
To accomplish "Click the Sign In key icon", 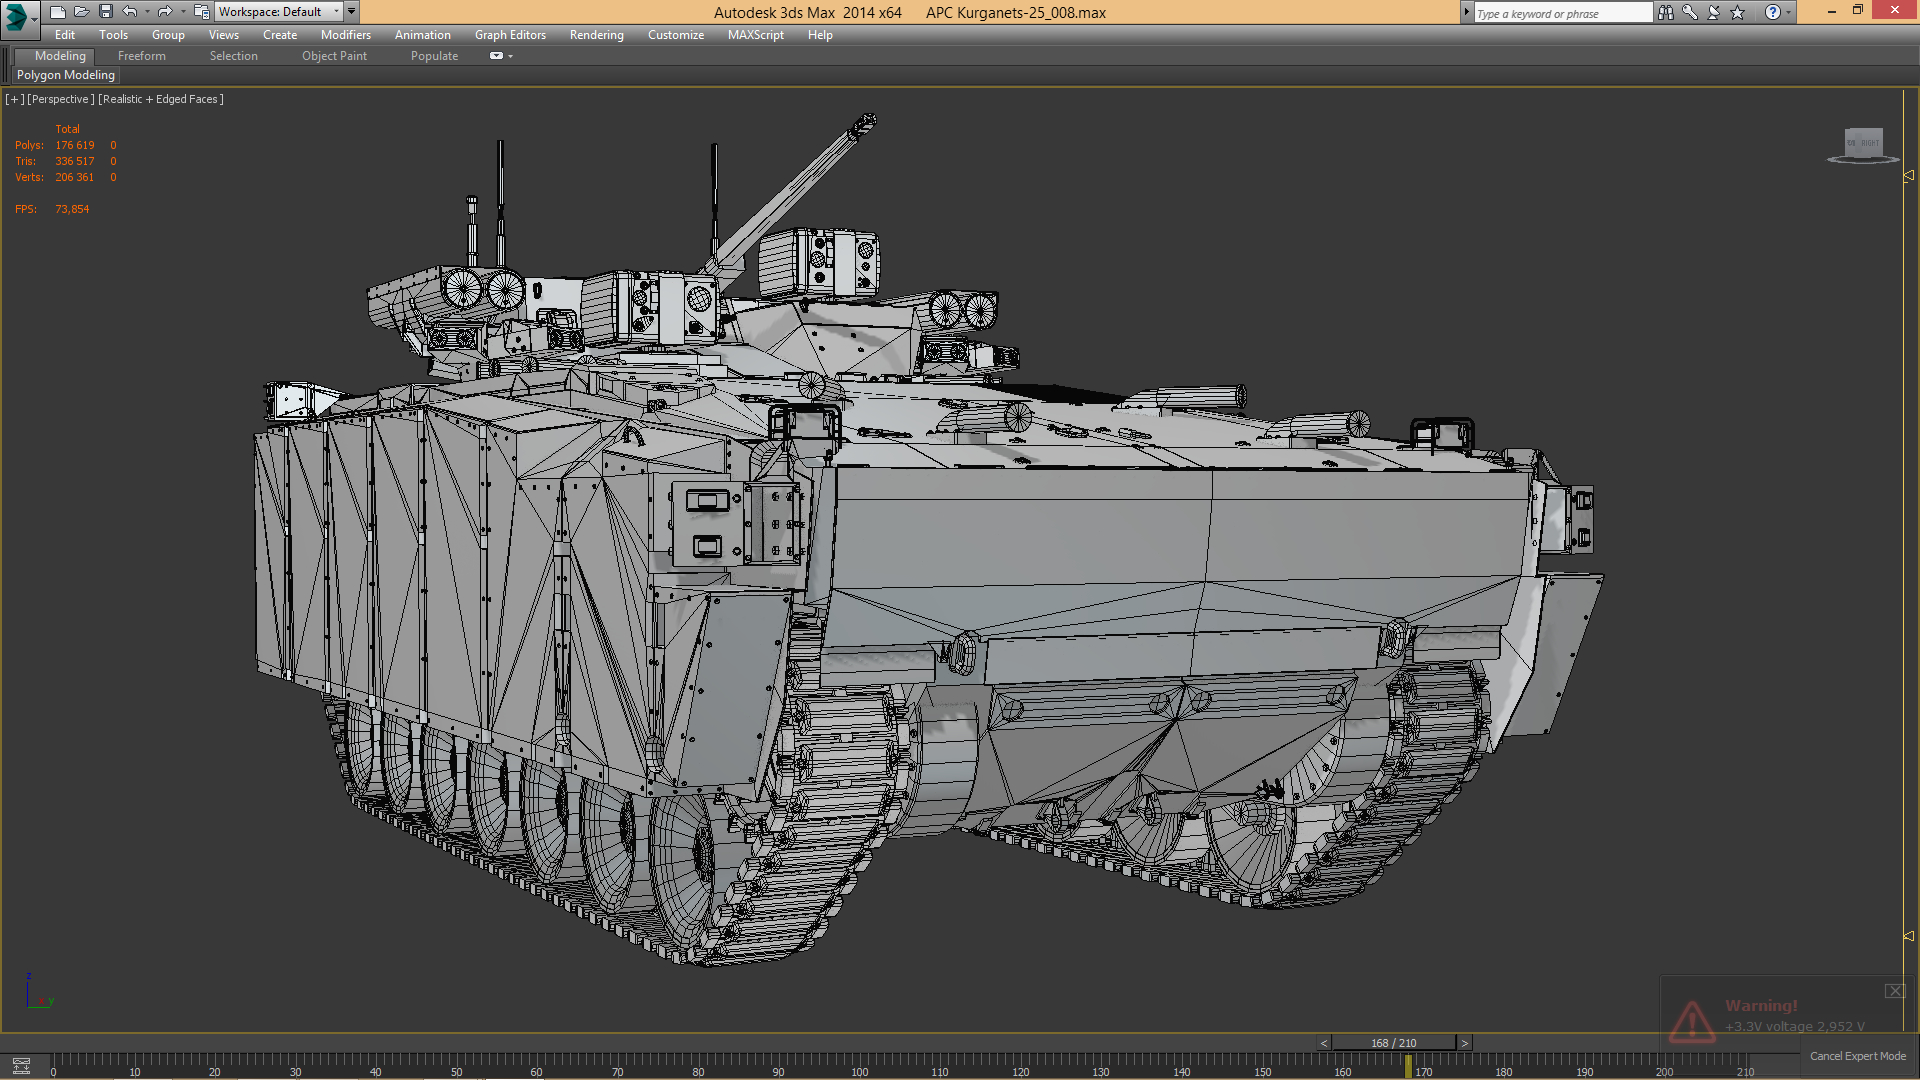I will tap(1690, 12).
